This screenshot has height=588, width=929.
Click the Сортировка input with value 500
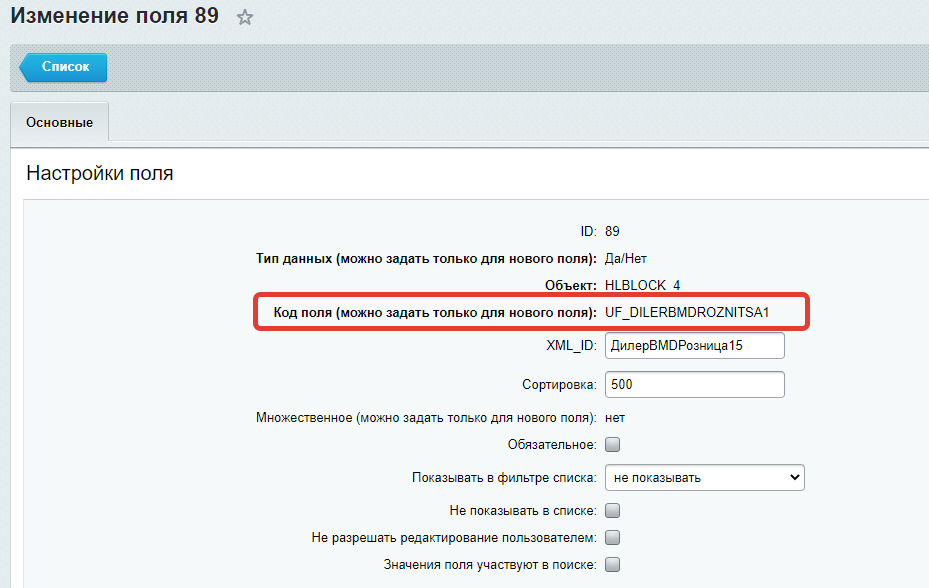pos(694,384)
